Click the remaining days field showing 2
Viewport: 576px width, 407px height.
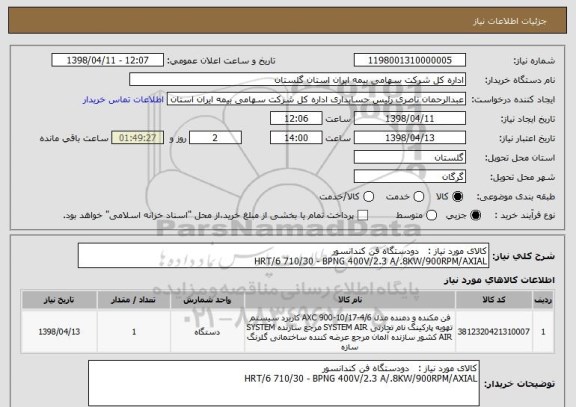215,138
